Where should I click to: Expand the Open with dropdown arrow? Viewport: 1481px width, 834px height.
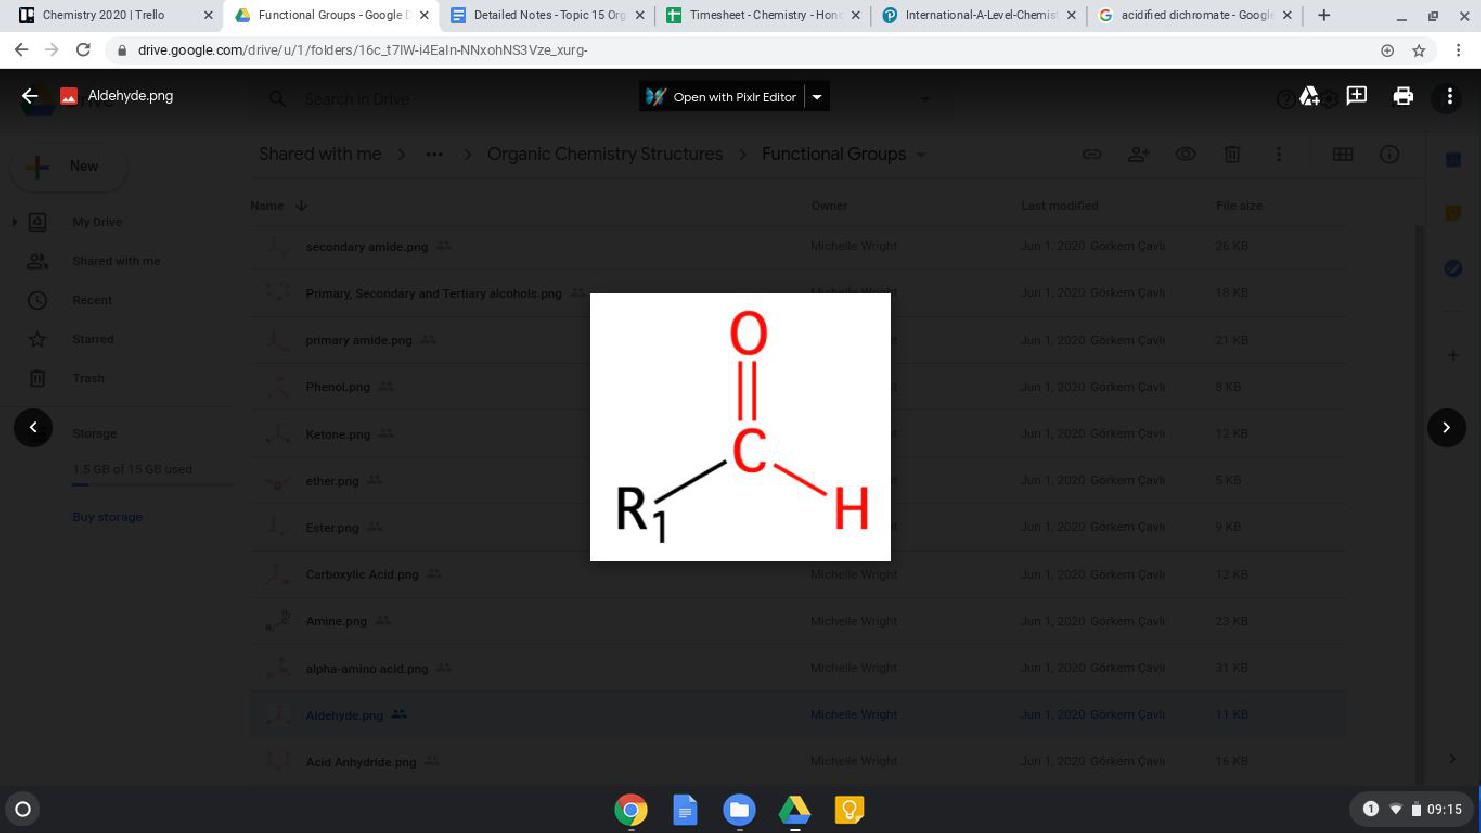(x=817, y=97)
